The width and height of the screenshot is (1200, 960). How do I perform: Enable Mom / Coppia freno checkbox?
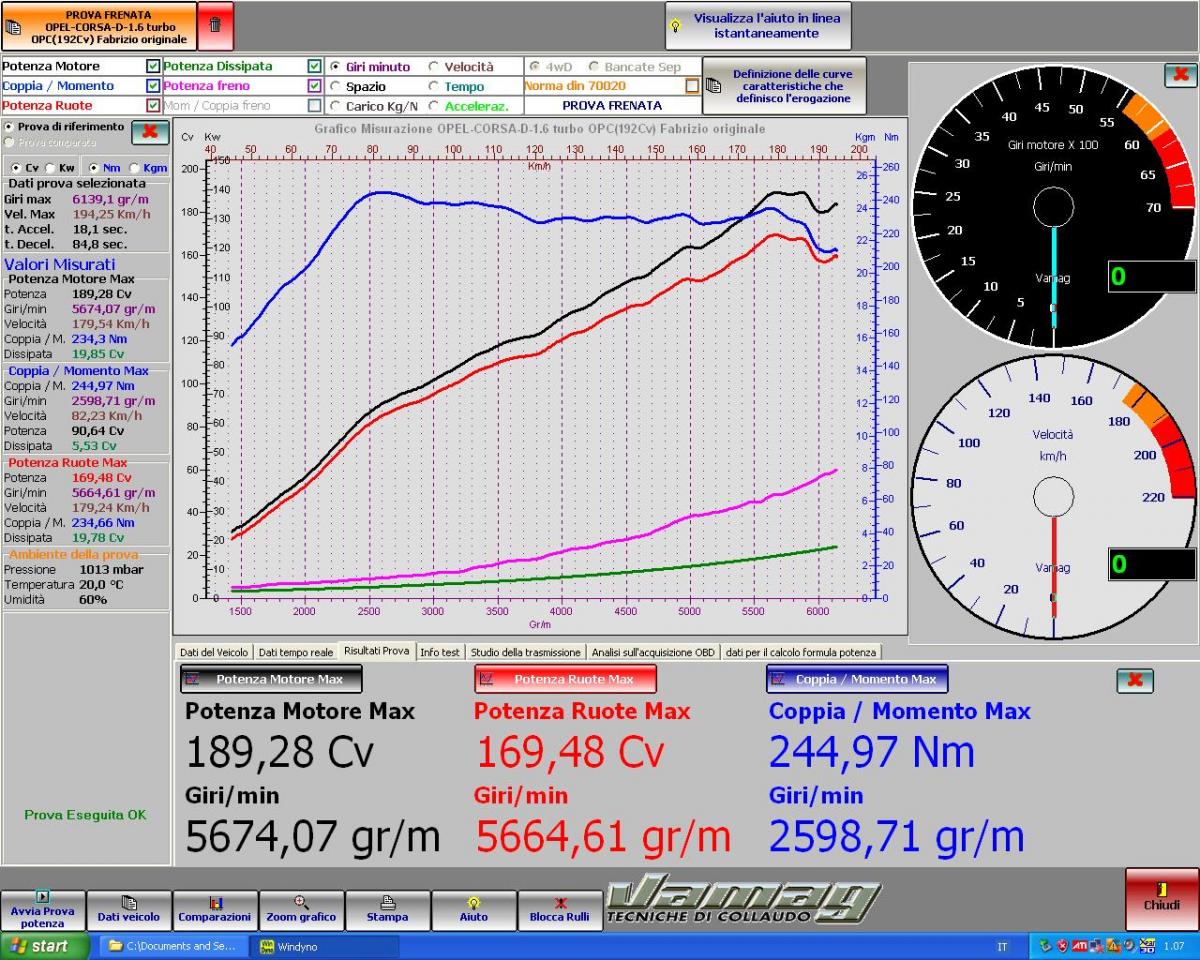tap(314, 105)
